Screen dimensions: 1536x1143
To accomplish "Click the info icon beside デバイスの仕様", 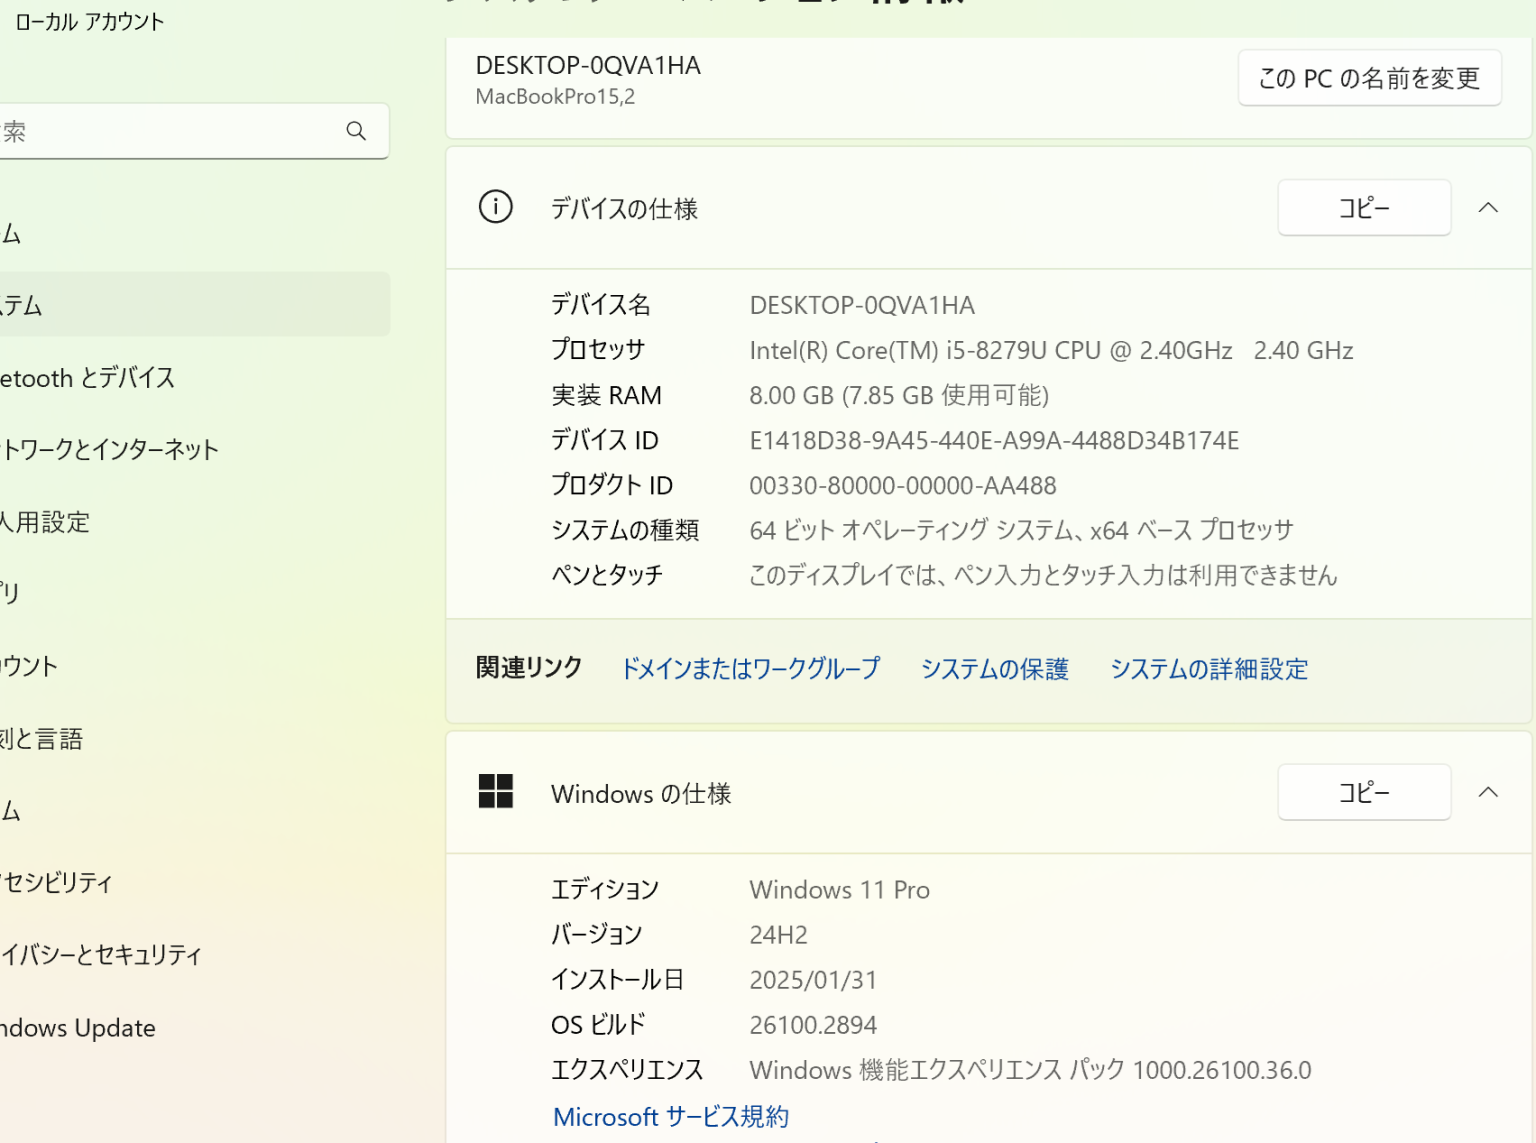I will tap(495, 207).
